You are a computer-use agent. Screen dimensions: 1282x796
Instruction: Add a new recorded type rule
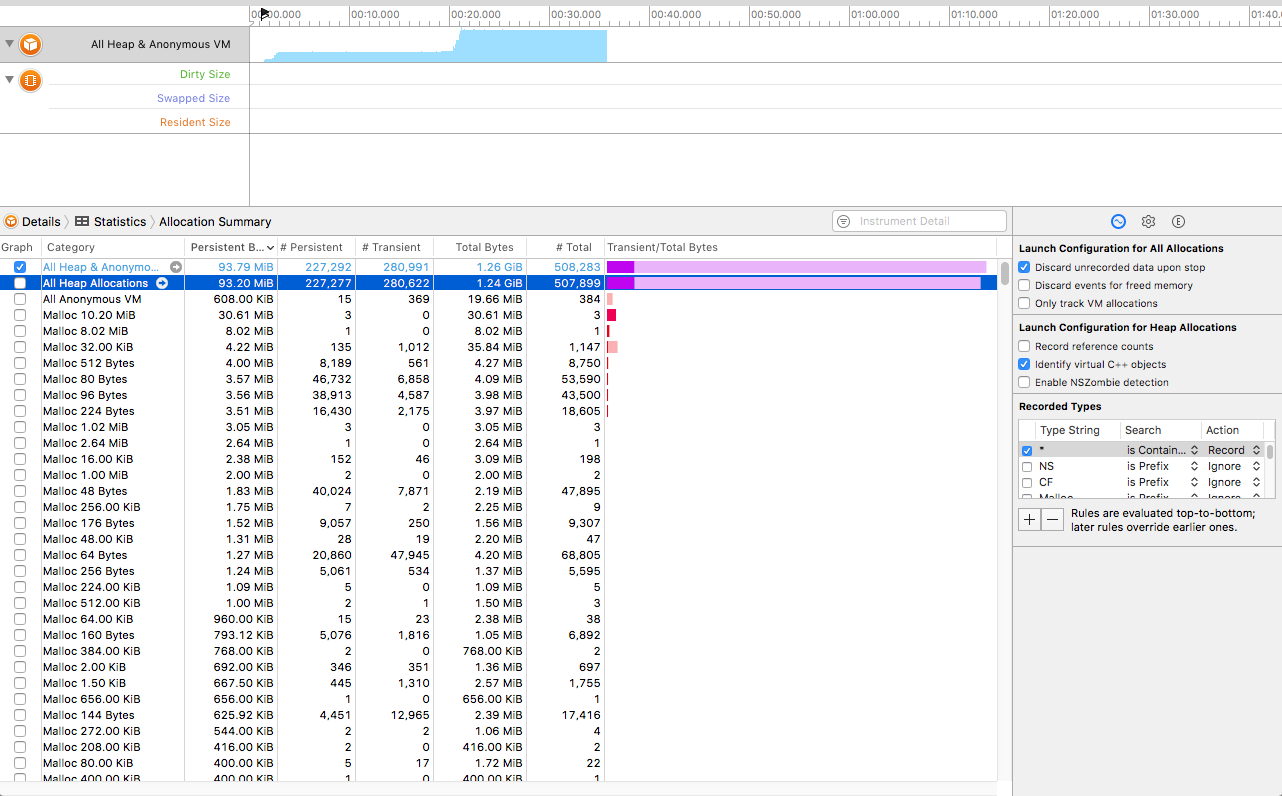click(x=1029, y=519)
